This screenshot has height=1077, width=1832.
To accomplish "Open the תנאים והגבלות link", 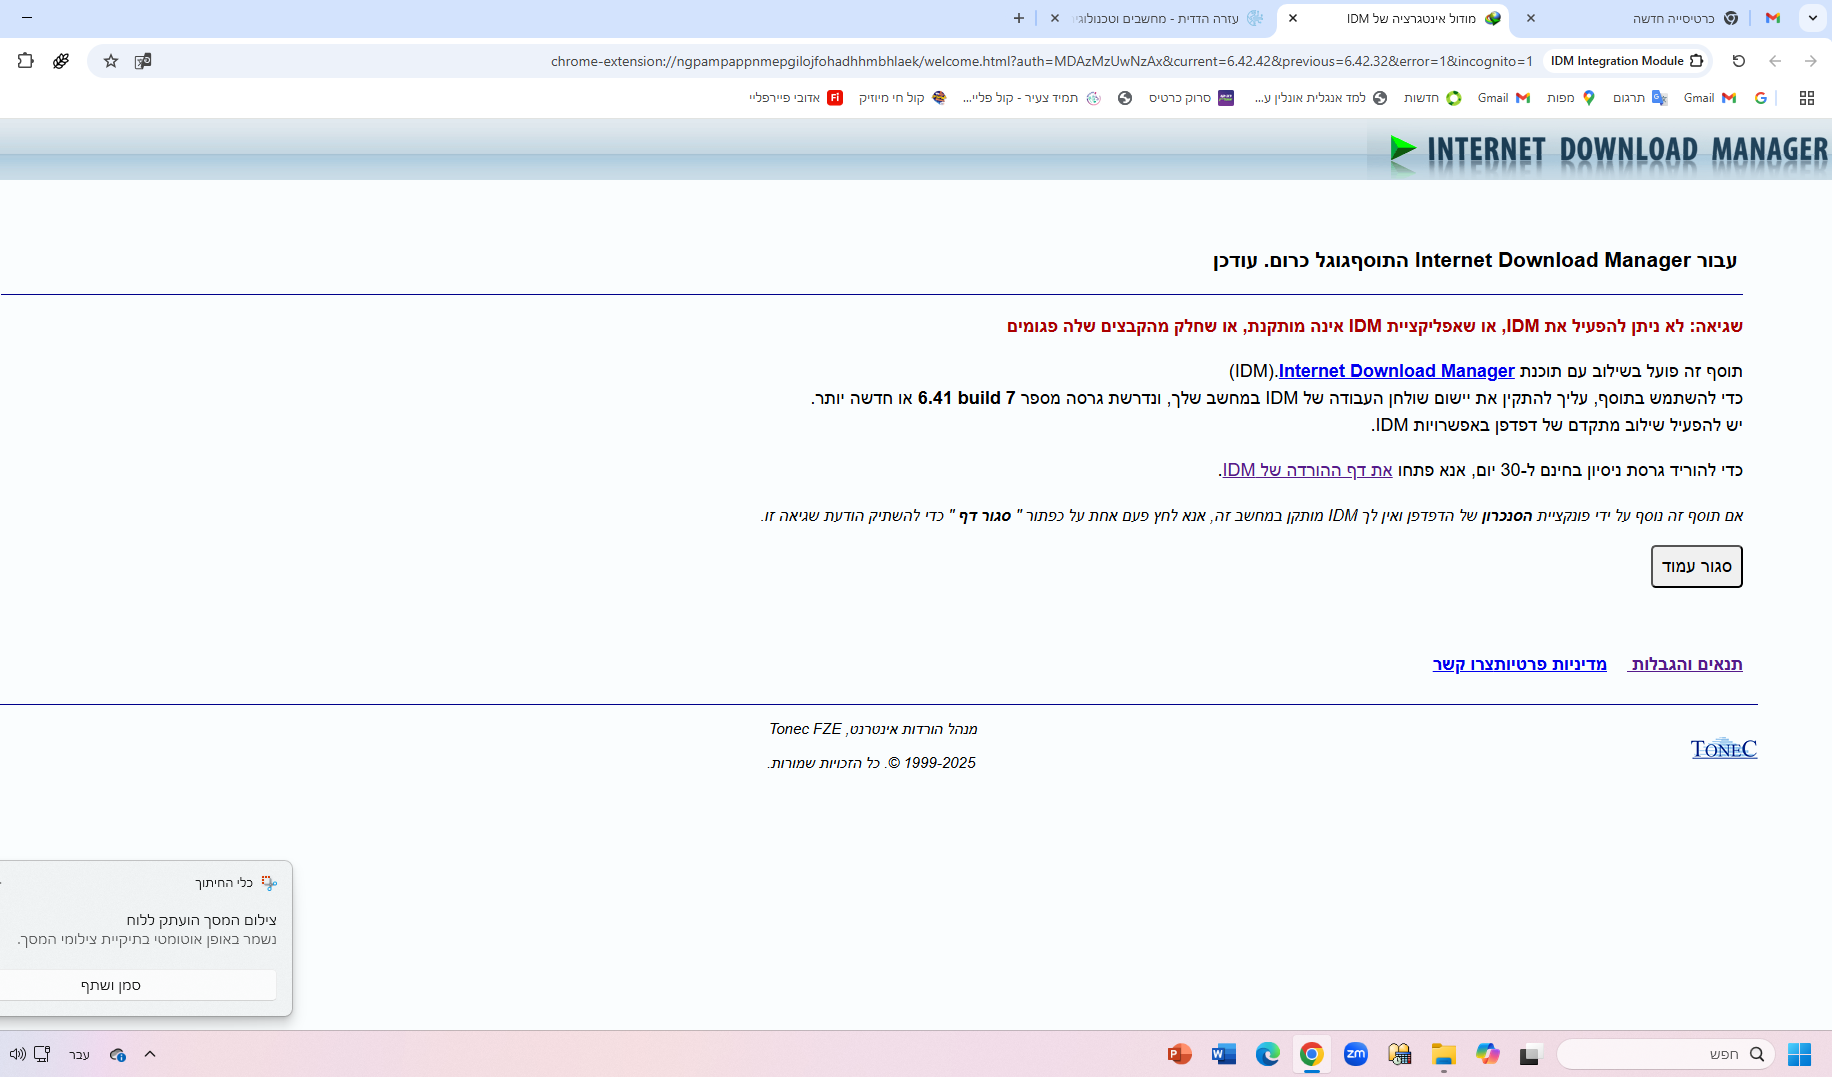I will [x=1685, y=664].
